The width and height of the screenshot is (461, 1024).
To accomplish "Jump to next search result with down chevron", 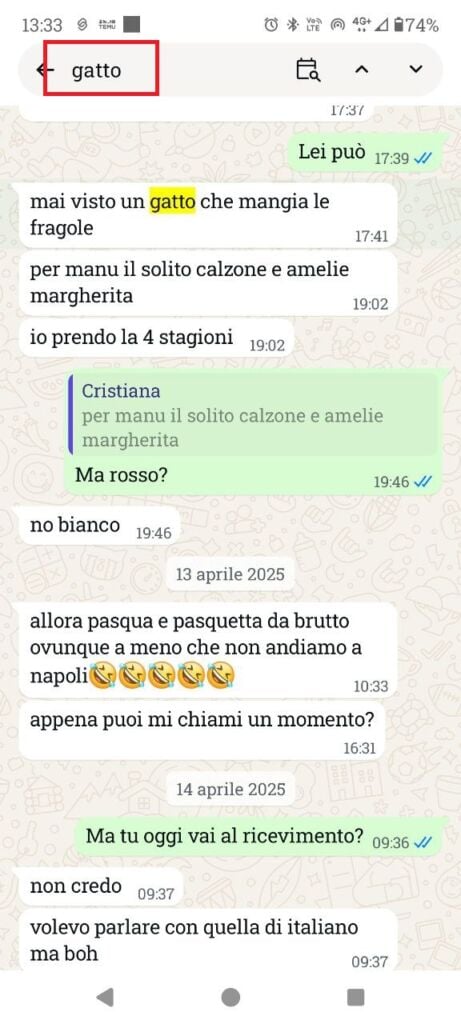I will click(416, 70).
